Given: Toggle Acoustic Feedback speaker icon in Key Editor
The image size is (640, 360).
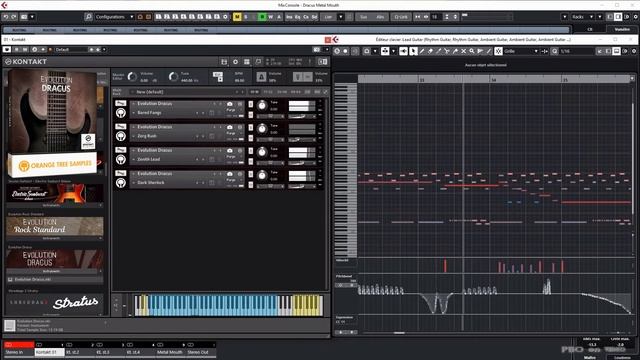Looking at the screenshot, I should click(x=404, y=51).
